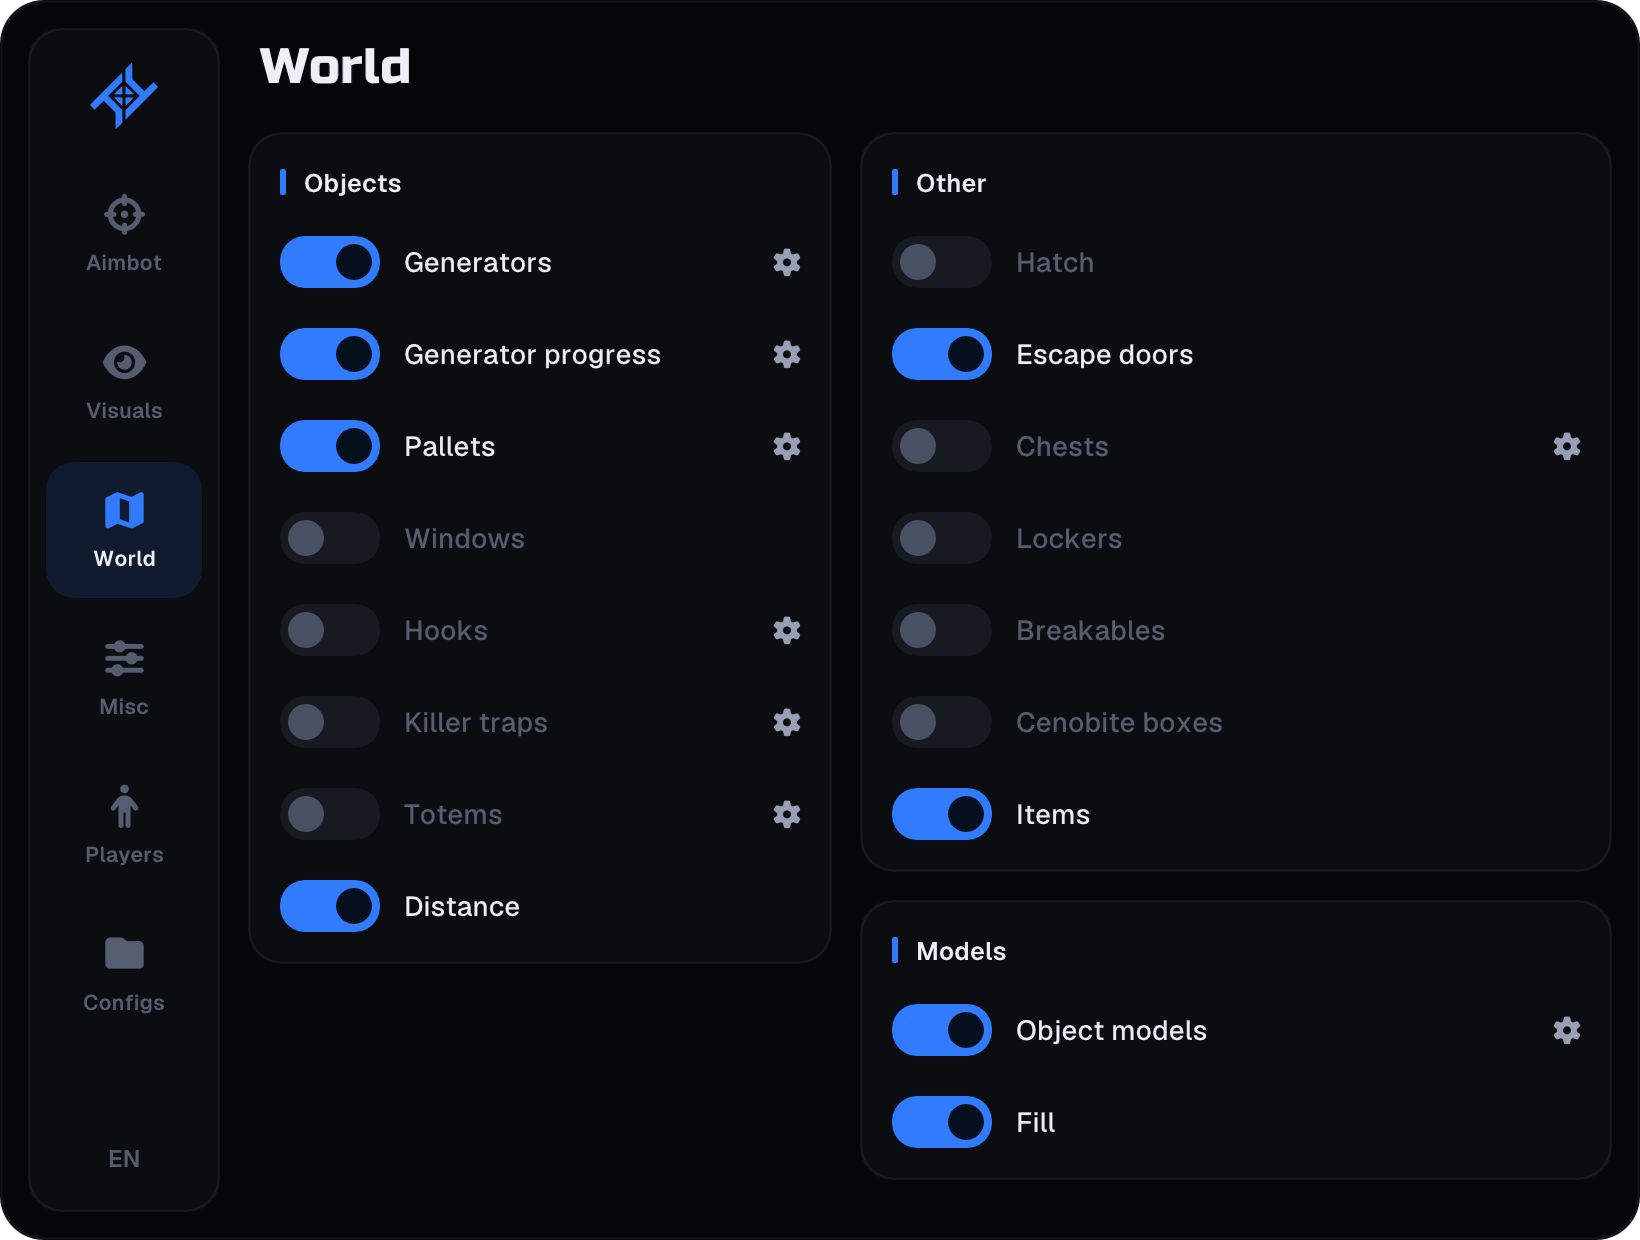
Task: Open the Visuals eye section
Action: pos(124,382)
